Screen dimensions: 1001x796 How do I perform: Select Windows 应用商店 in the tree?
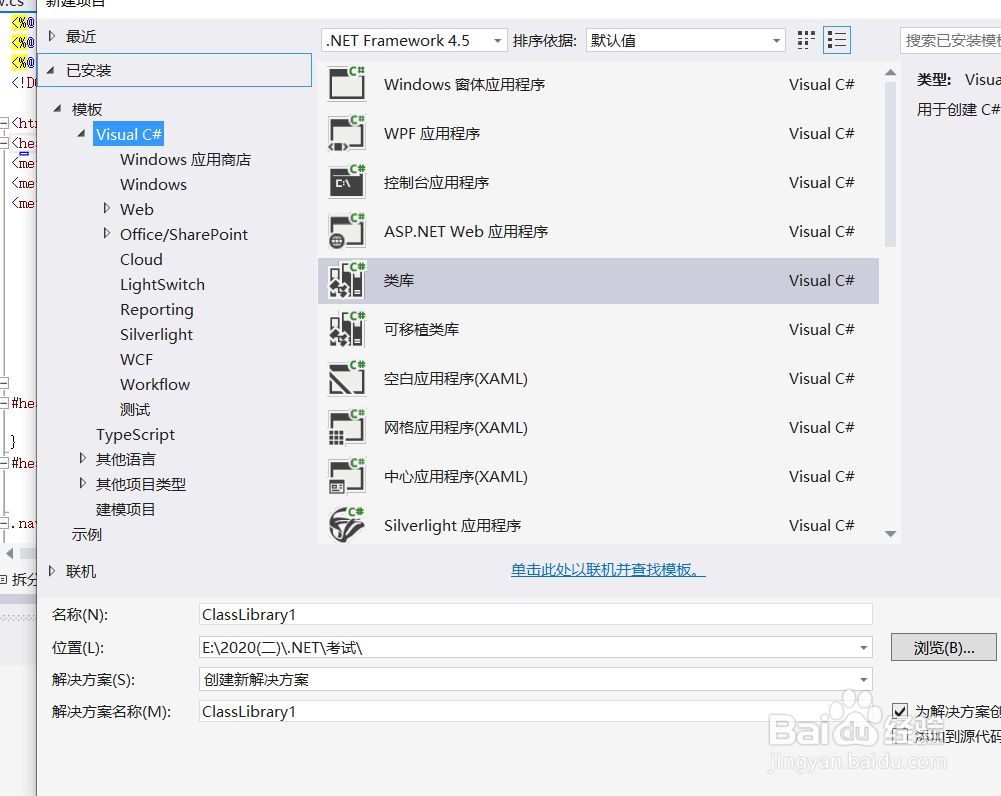coord(185,160)
